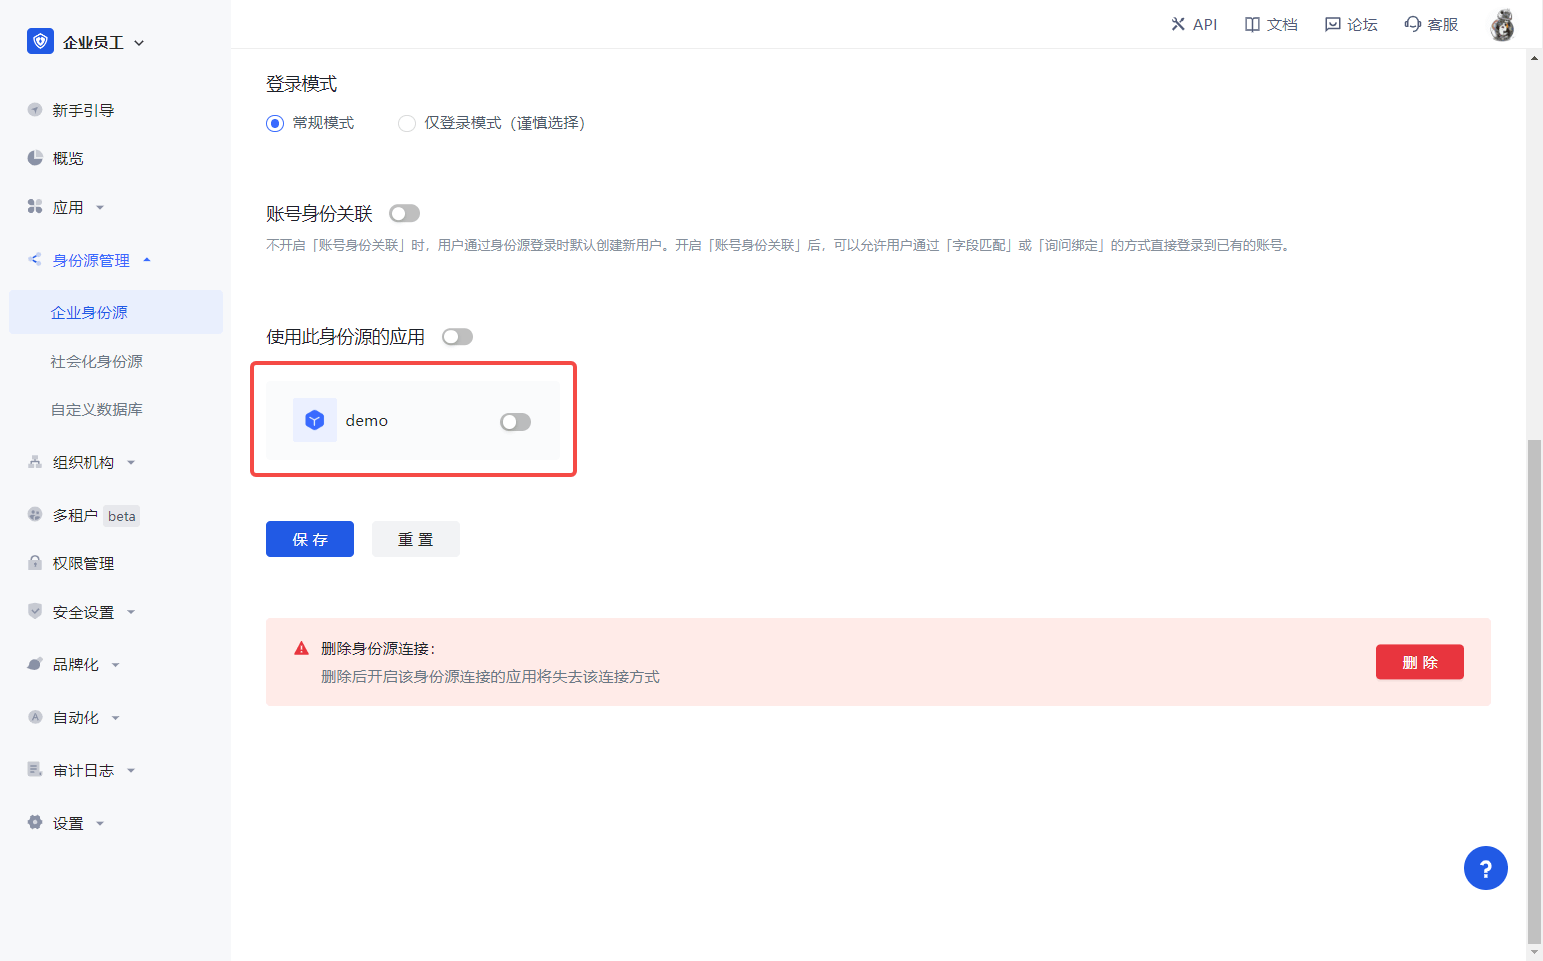
Task: Enable the demo application toggle
Action: (x=515, y=422)
